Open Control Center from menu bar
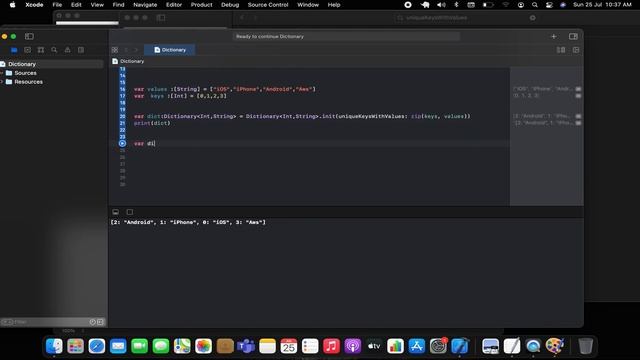The height and width of the screenshot is (360, 640). tap(549, 5)
